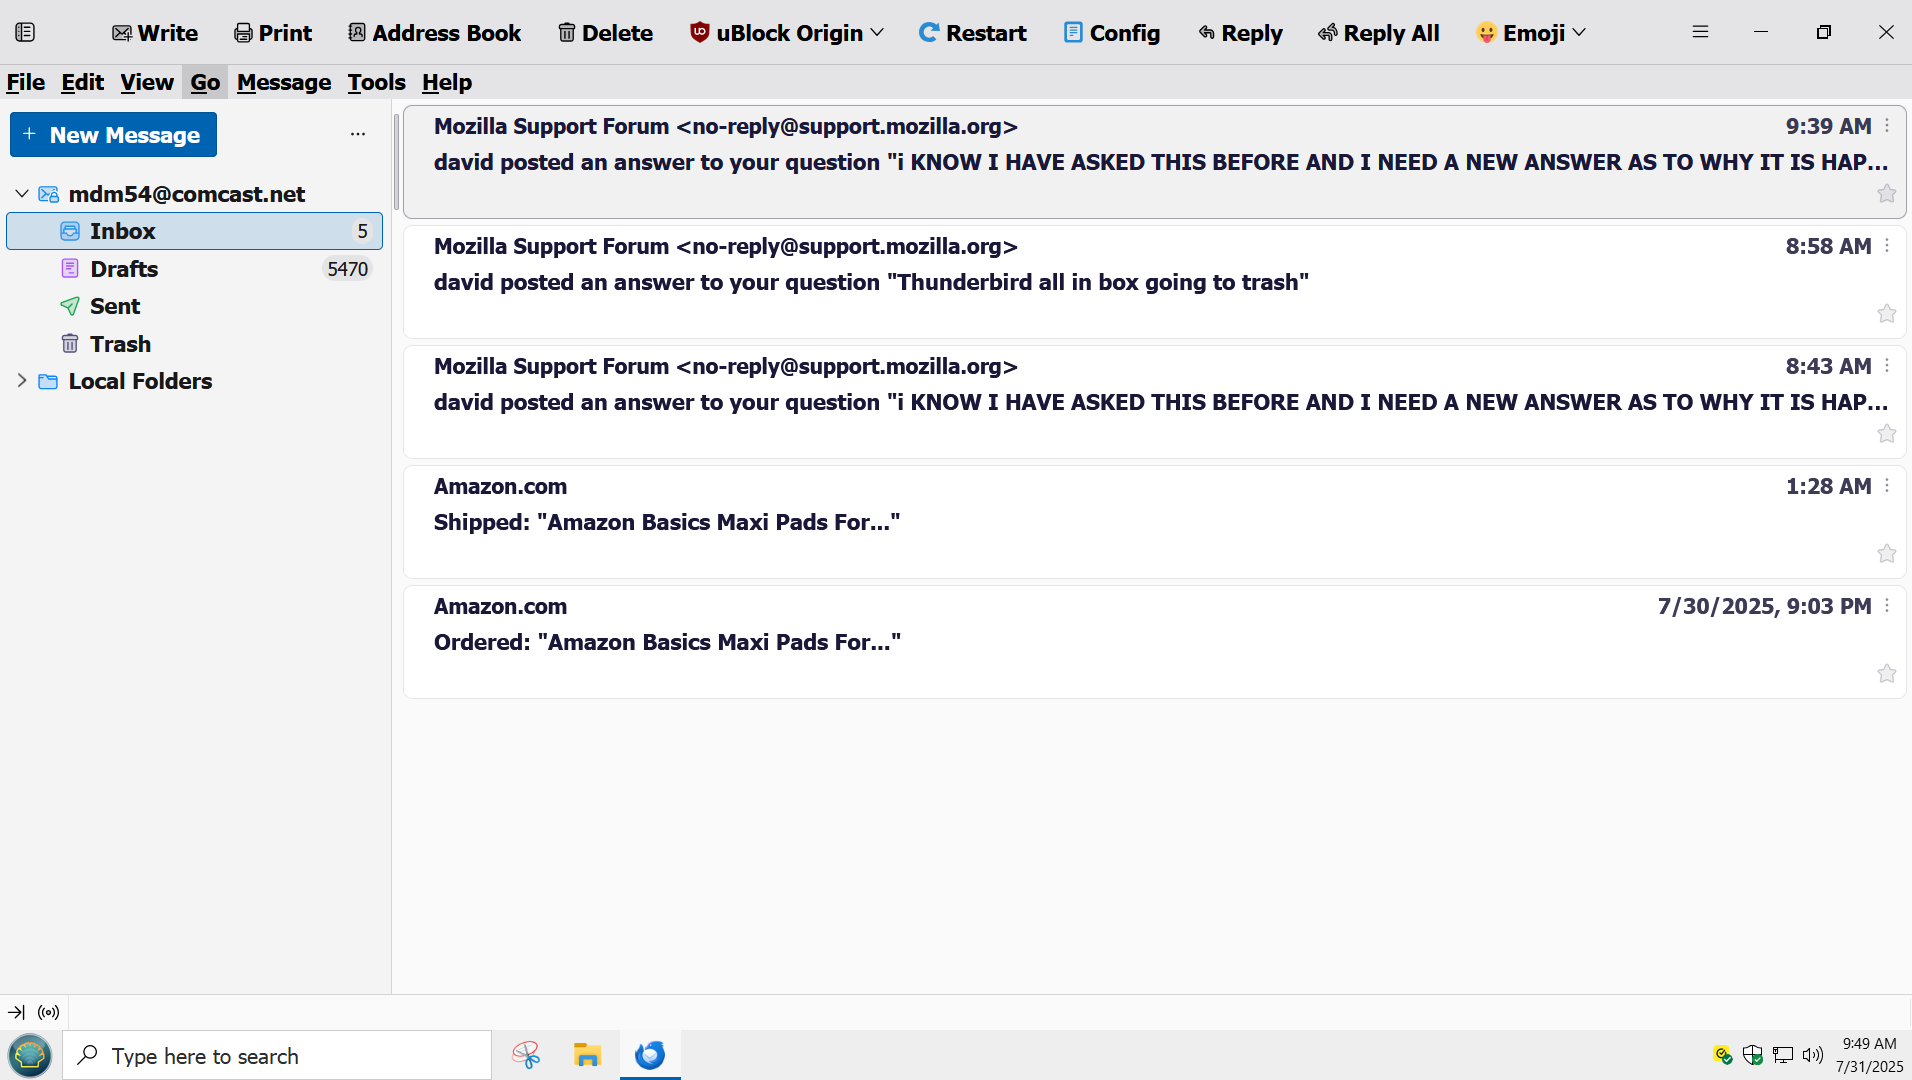Open the Drafts folder
The height and width of the screenshot is (1080, 1912).
tap(194, 269)
